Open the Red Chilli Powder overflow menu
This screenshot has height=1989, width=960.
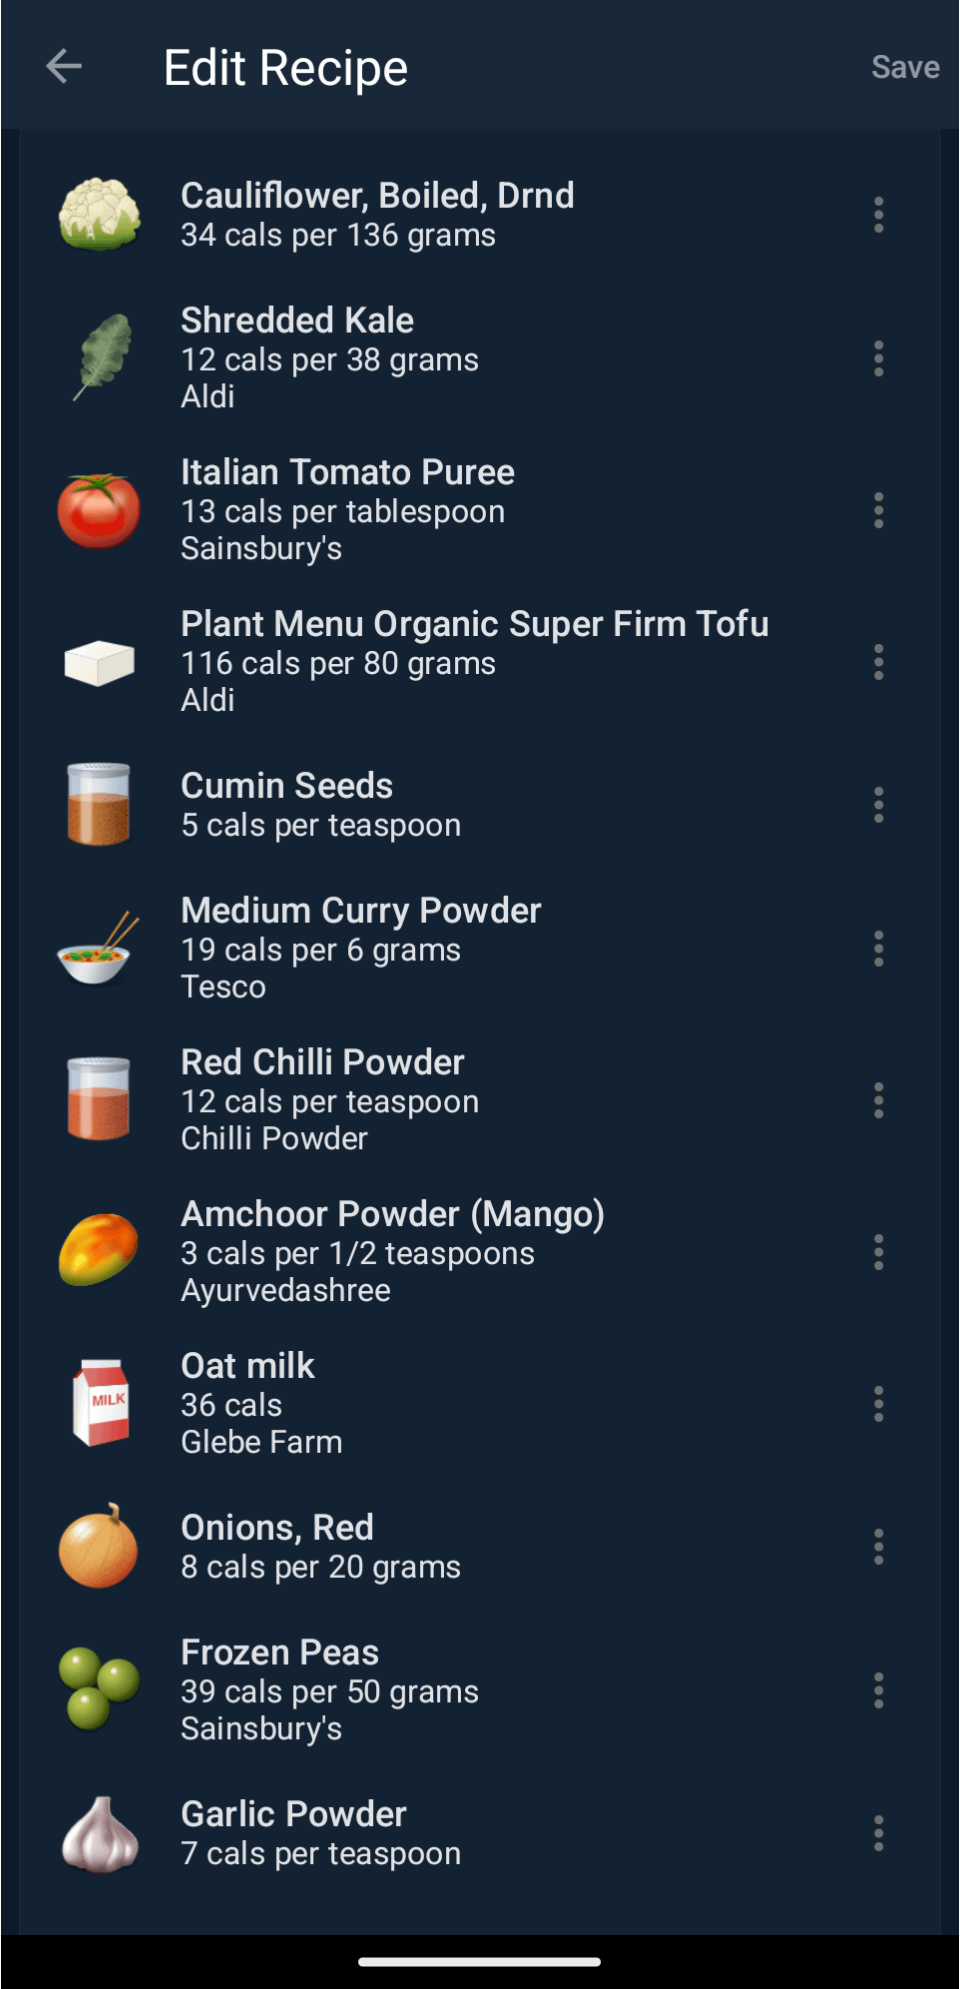[x=878, y=1100]
